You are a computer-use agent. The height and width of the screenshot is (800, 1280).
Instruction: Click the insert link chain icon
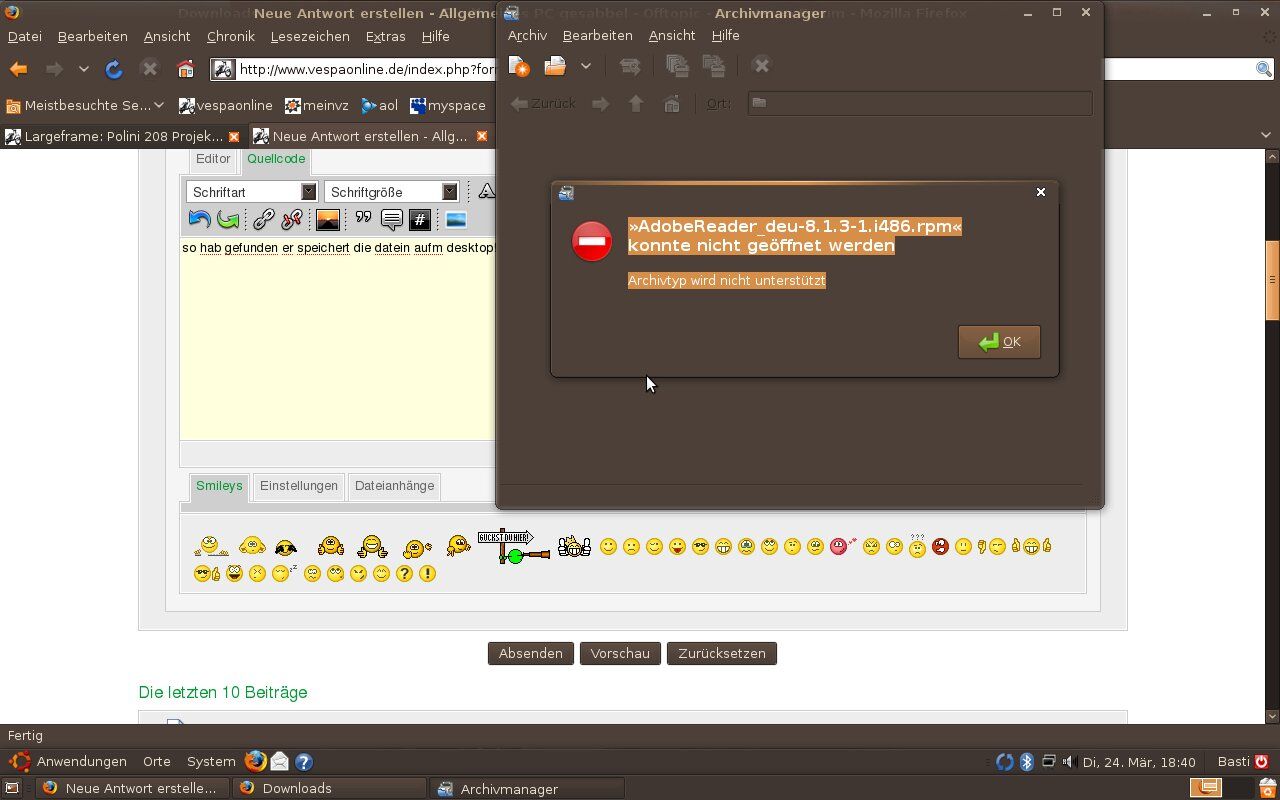263,219
